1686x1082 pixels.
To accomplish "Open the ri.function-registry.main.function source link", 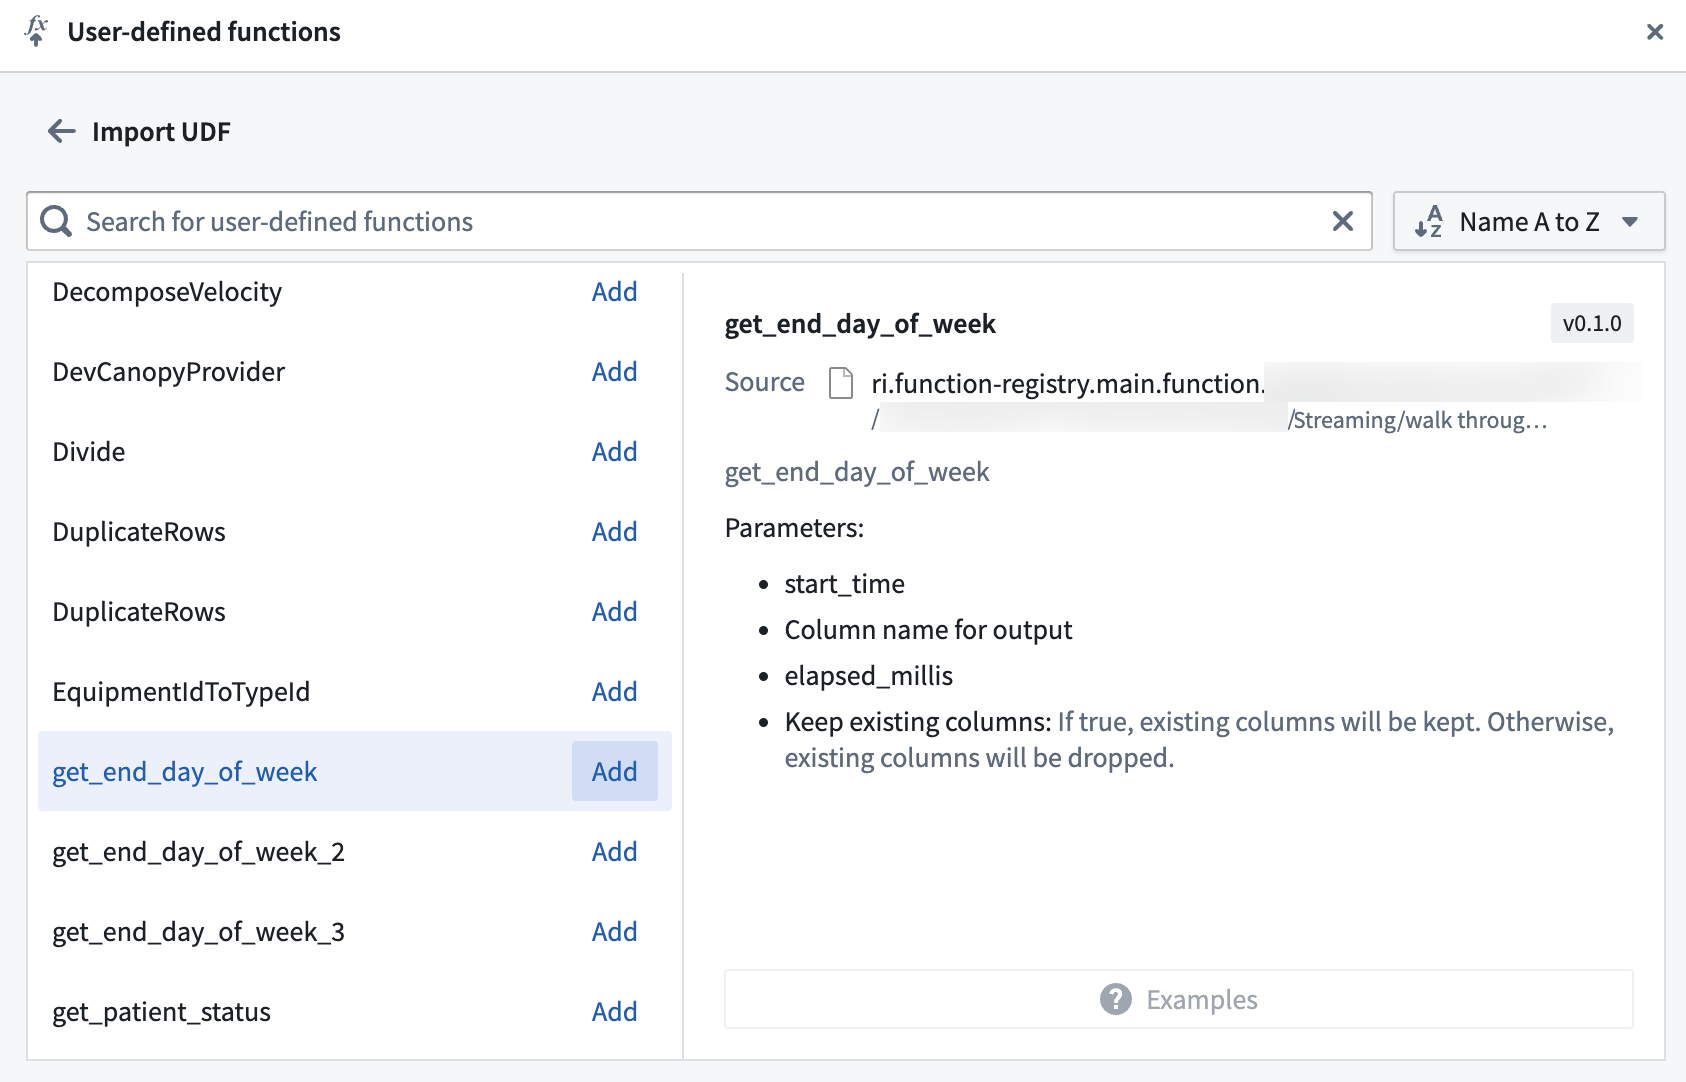I will coord(1068,383).
